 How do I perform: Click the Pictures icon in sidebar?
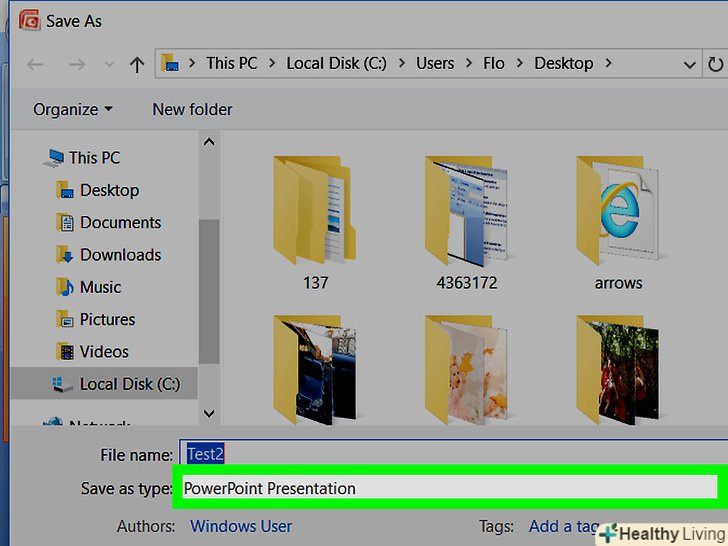[x=65, y=319]
